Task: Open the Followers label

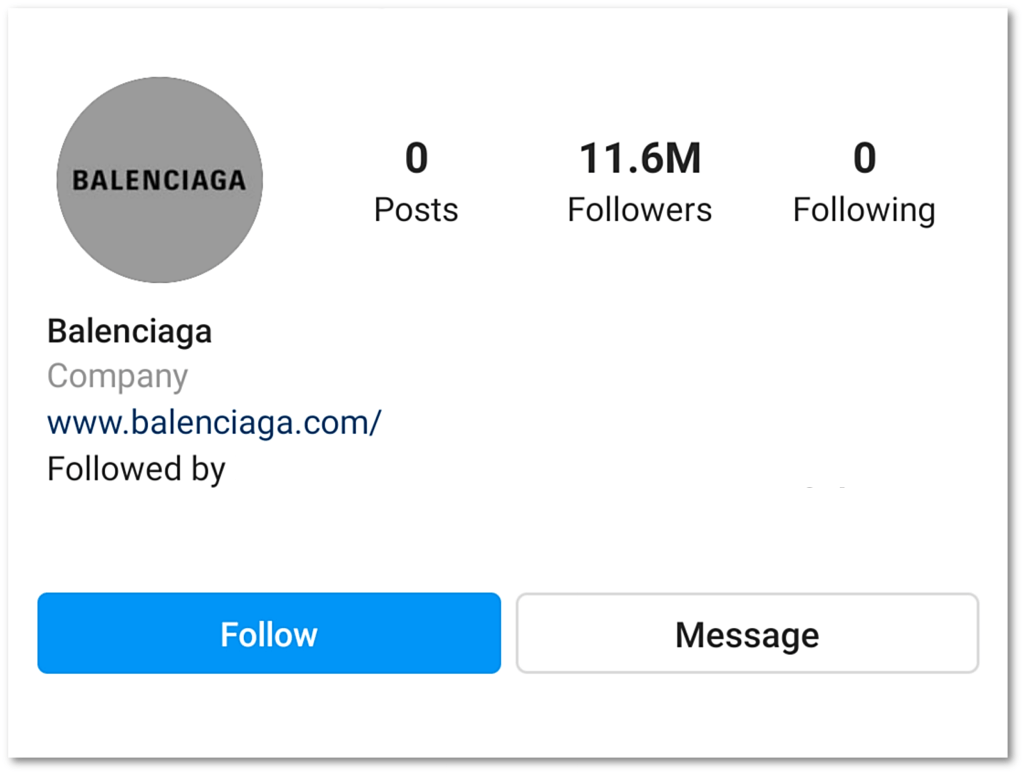Action: coord(640,209)
